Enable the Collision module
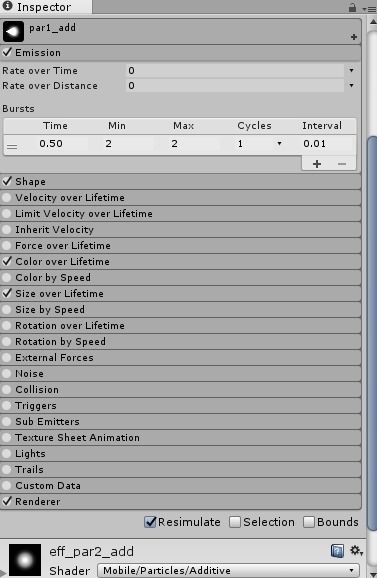The height and width of the screenshot is (578, 377). point(6,390)
